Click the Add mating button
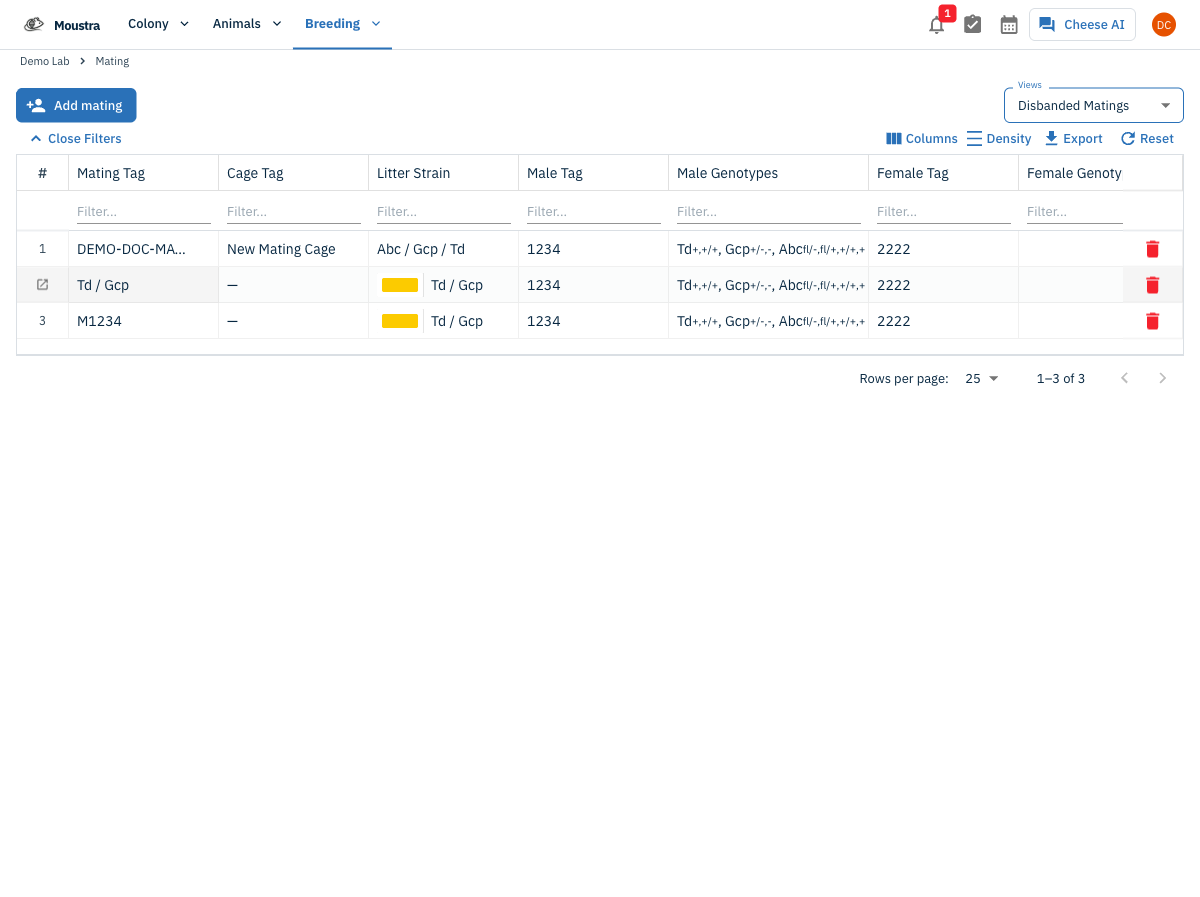1200x897 pixels. tap(76, 105)
